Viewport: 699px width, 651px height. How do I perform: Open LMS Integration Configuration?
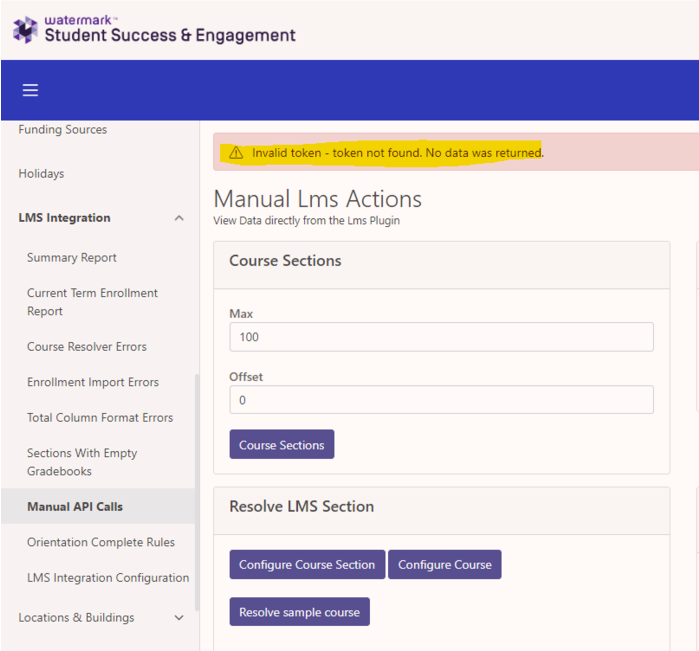[x=108, y=577]
